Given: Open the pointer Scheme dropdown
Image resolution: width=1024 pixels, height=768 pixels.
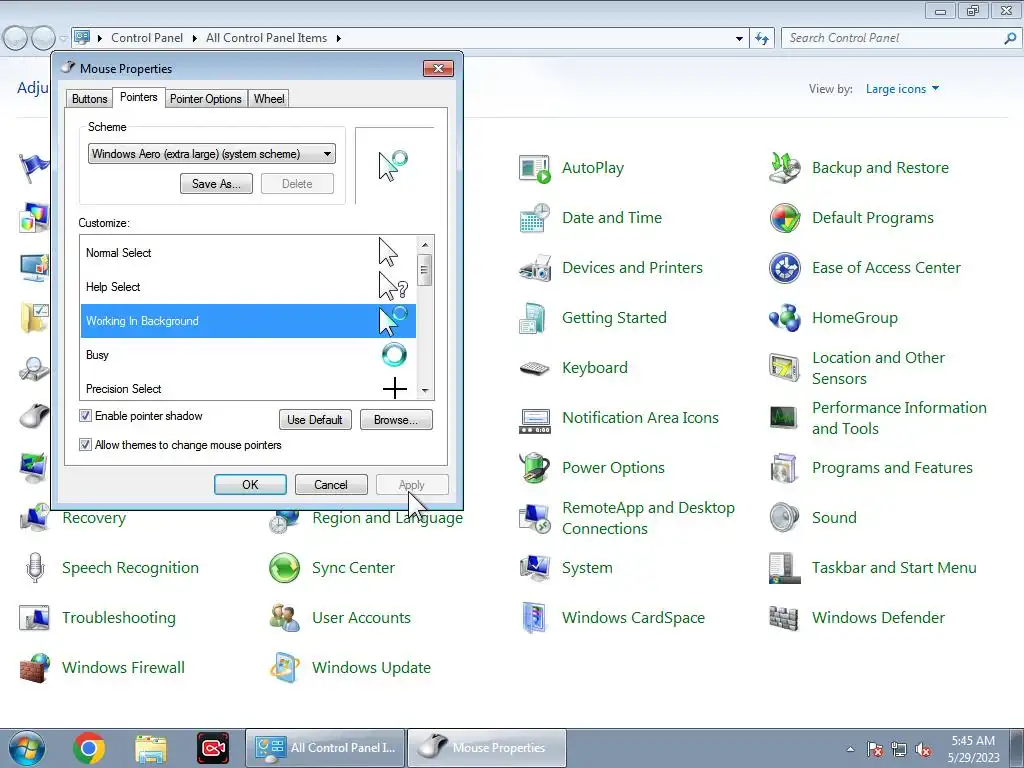Looking at the screenshot, I should [x=212, y=153].
